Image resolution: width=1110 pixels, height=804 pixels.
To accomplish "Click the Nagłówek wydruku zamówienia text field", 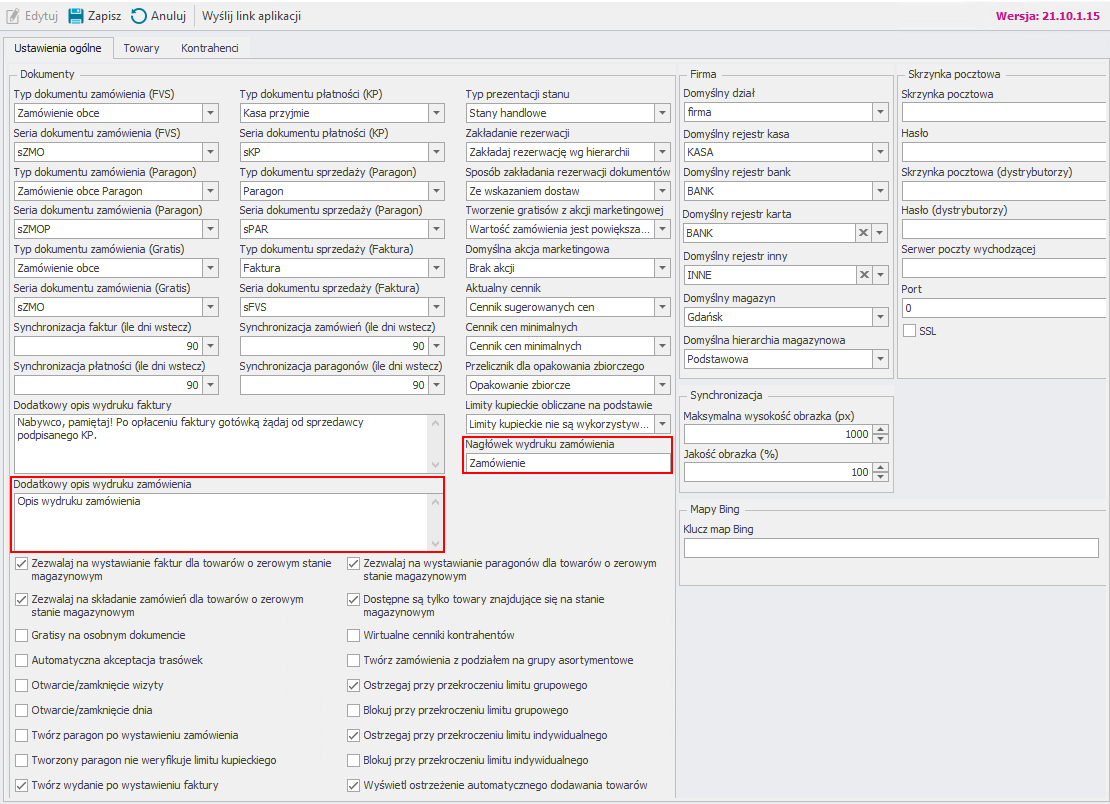I will tap(568, 463).
